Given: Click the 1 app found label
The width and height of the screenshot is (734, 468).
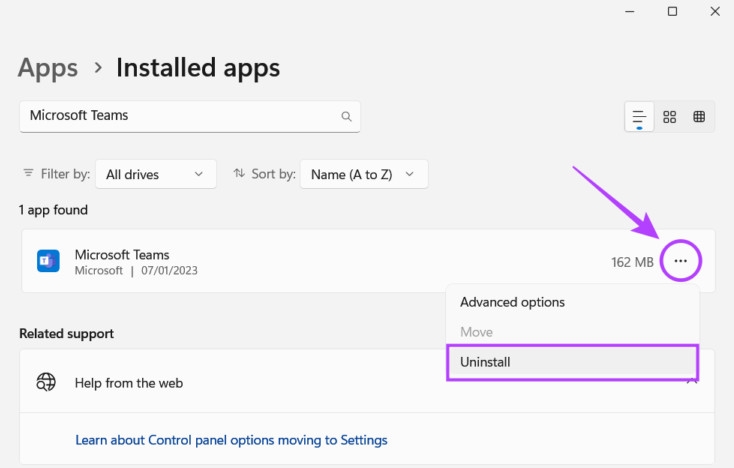Looking at the screenshot, I should click(53, 210).
